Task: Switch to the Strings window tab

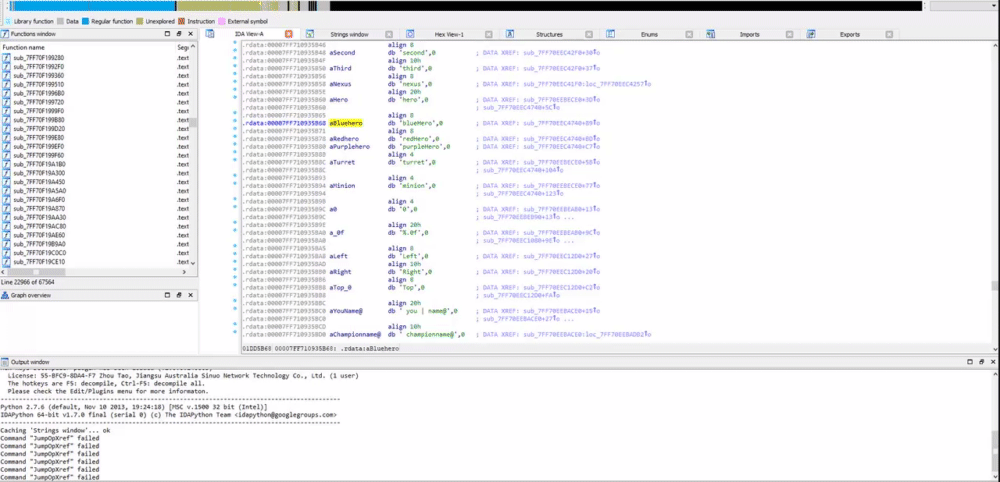Action: [348, 34]
